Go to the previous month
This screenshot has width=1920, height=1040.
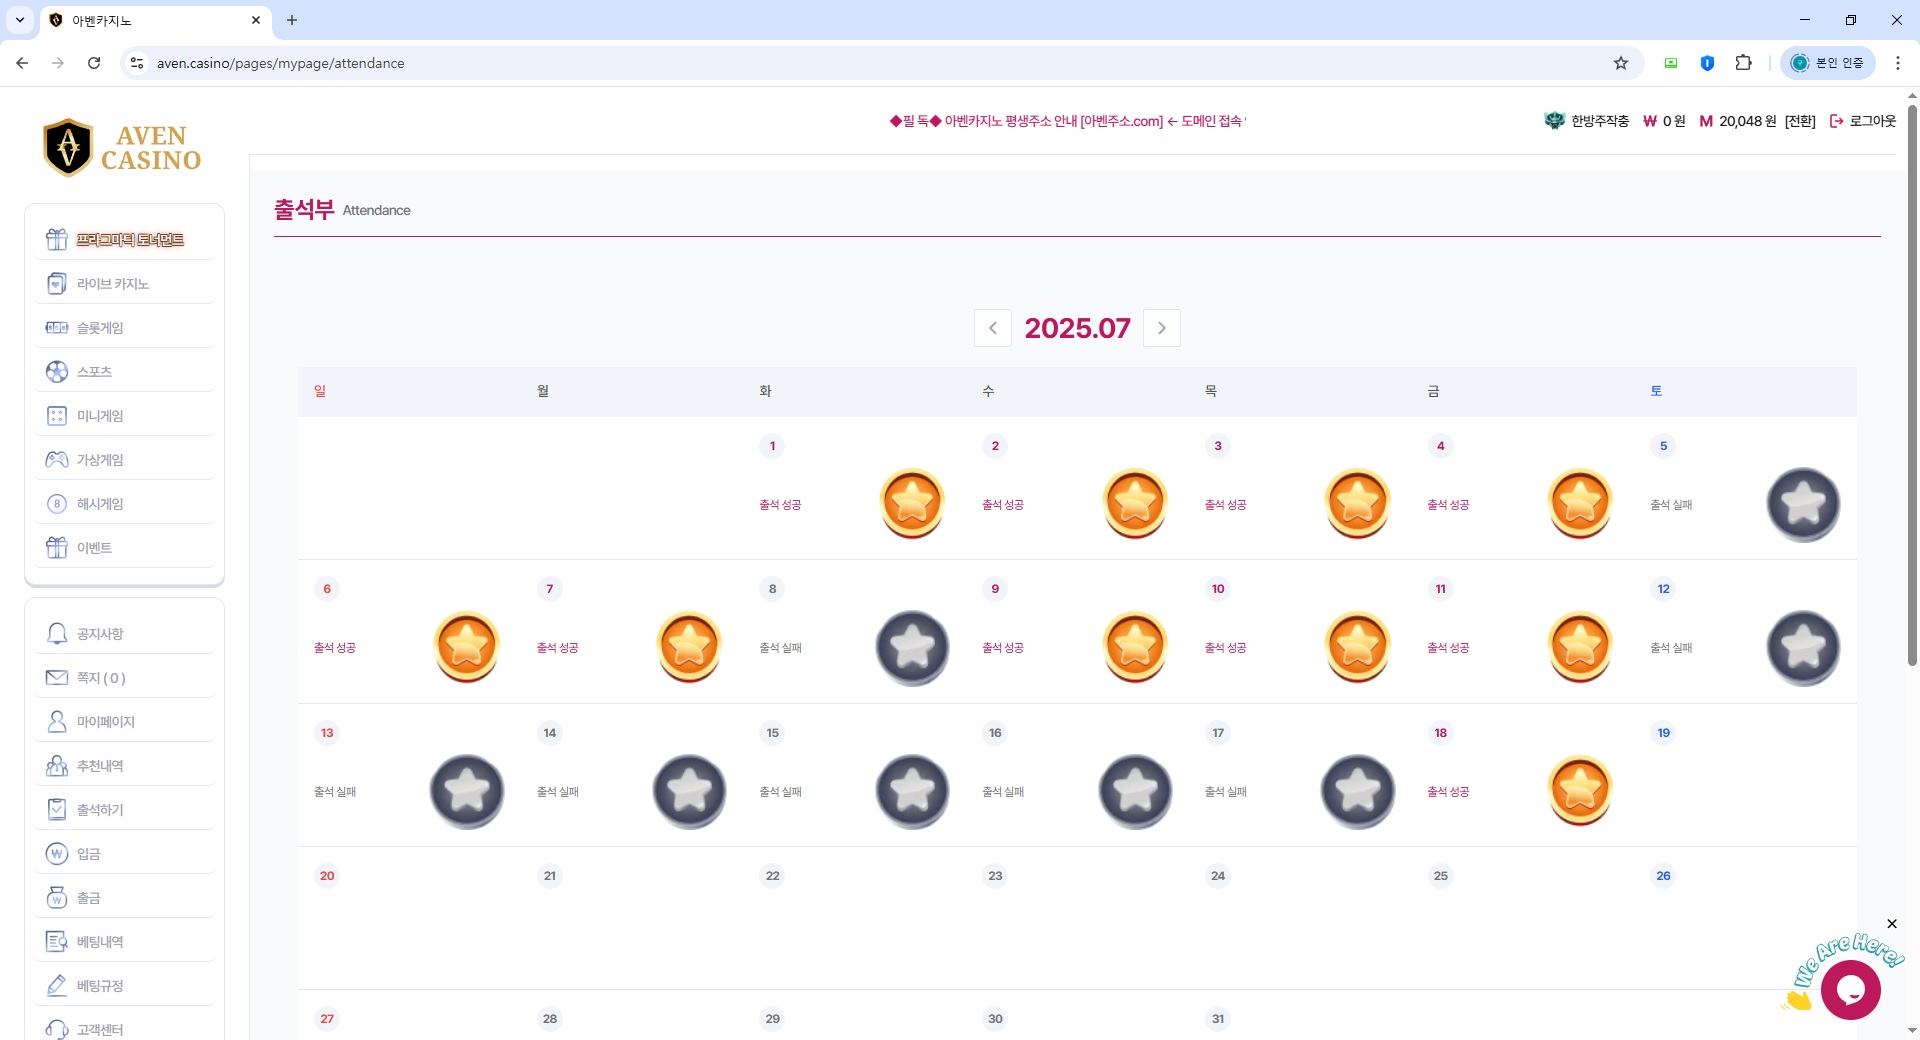click(993, 328)
